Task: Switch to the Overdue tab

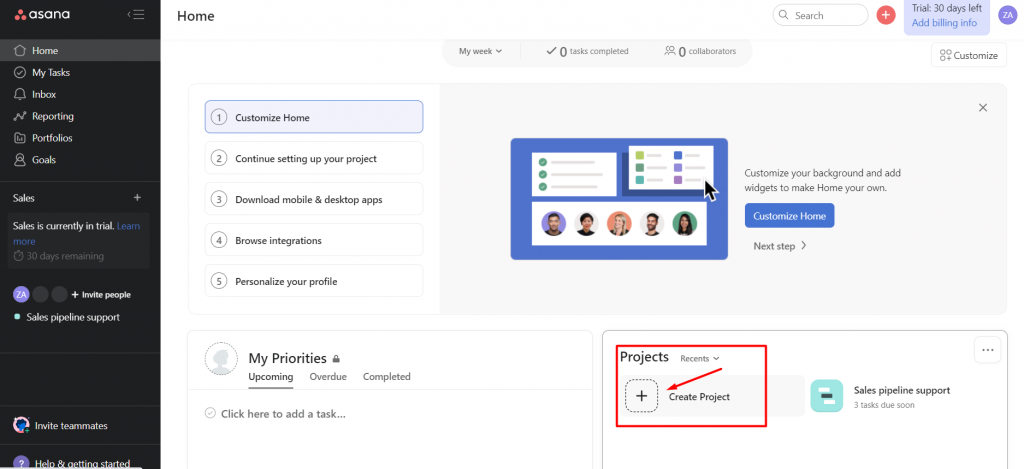Action: pos(328,377)
